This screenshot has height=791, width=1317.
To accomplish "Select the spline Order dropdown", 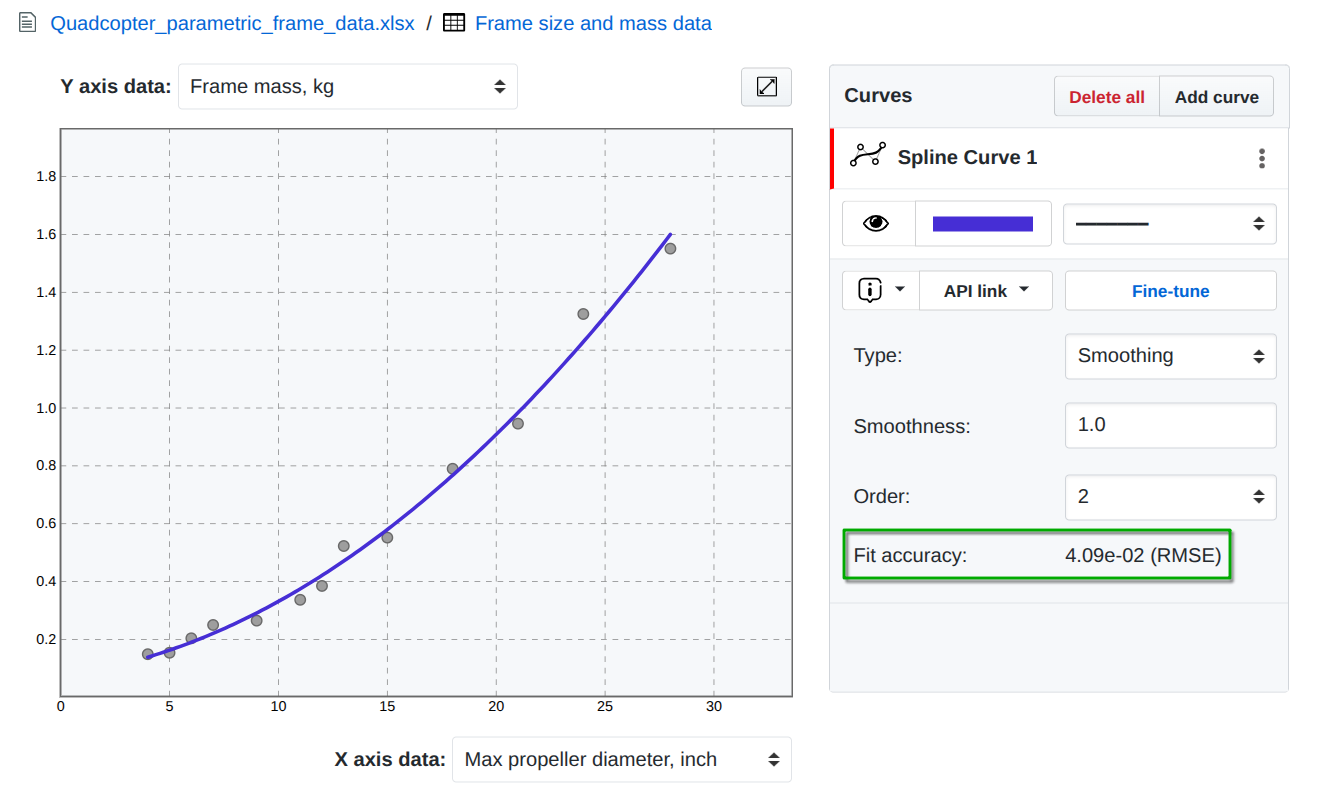I will (1169, 497).
